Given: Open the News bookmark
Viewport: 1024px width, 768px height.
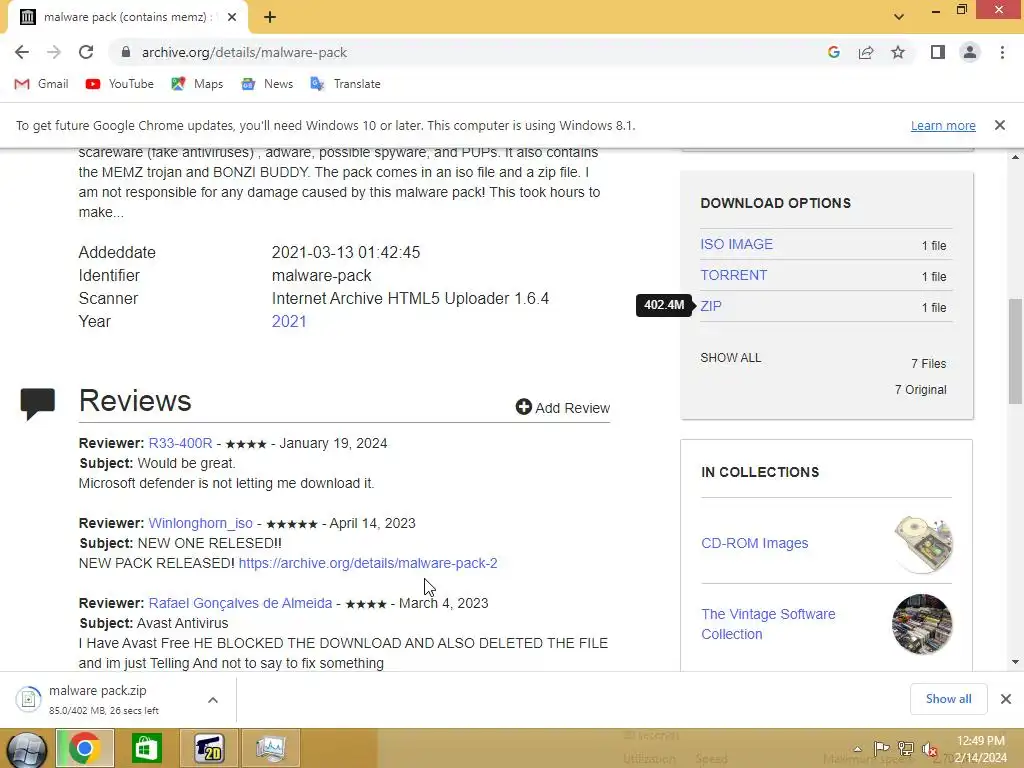Looking at the screenshot, I should [x=267, y=84].
